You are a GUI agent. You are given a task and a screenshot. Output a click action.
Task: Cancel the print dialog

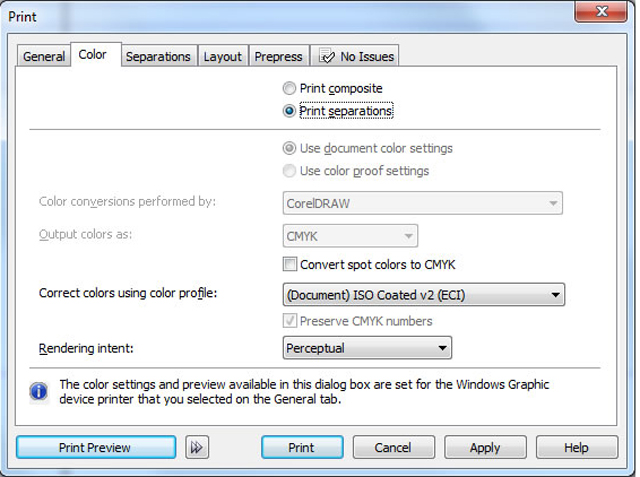click(393, 447)
